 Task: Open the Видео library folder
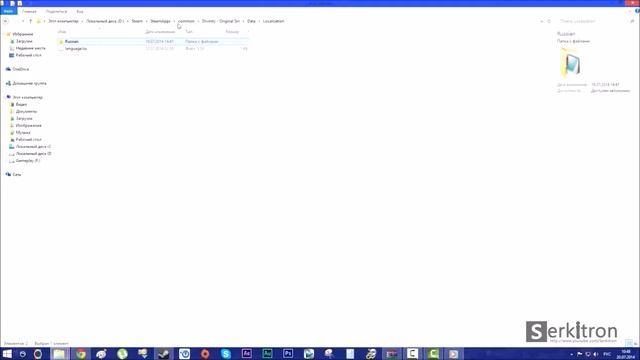21,104
